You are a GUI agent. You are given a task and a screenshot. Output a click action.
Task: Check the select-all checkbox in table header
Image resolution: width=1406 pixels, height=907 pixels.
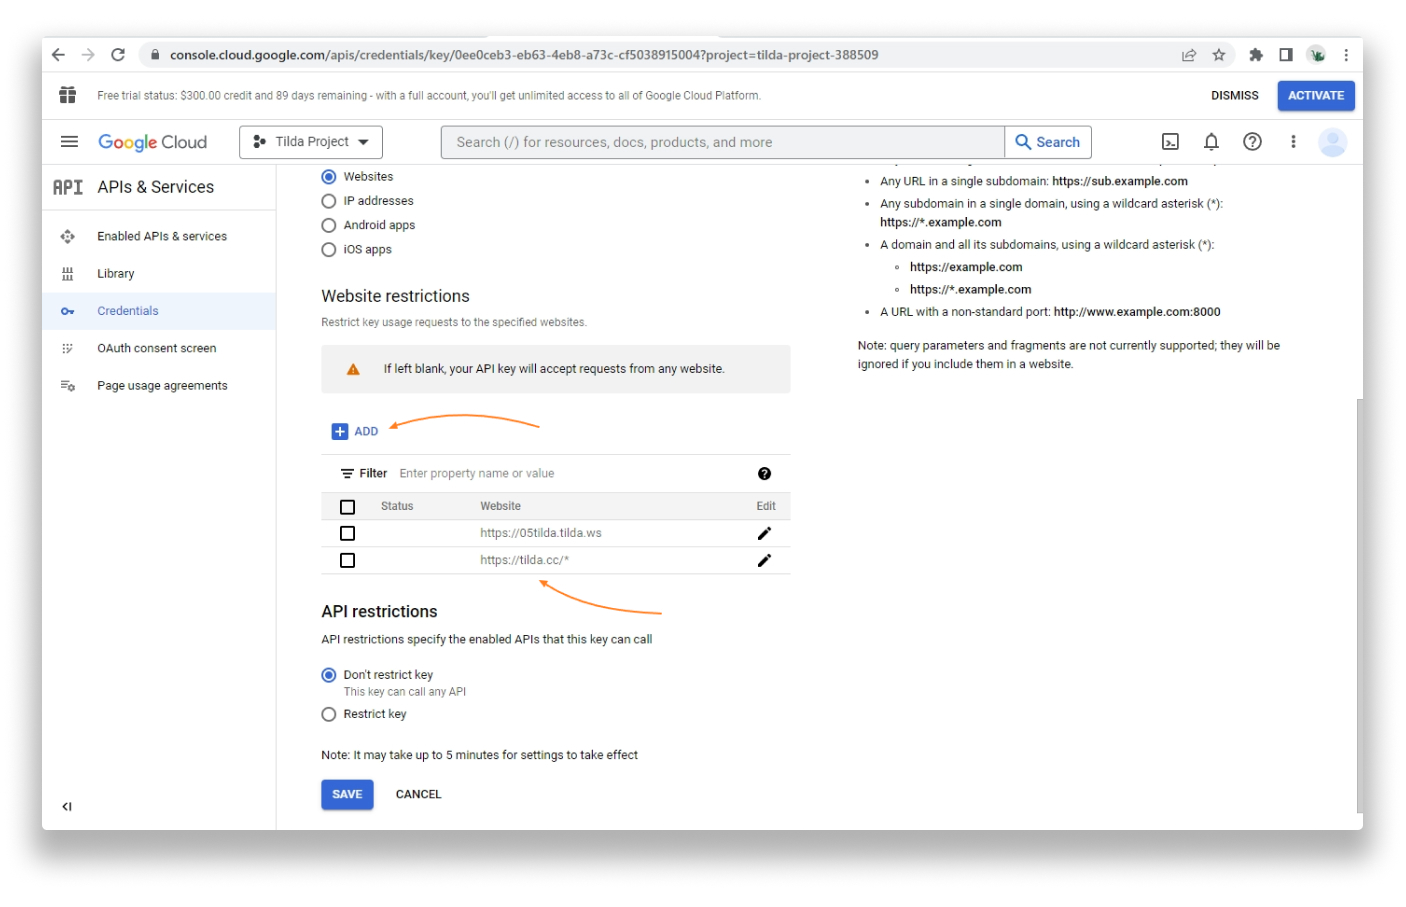348,507
